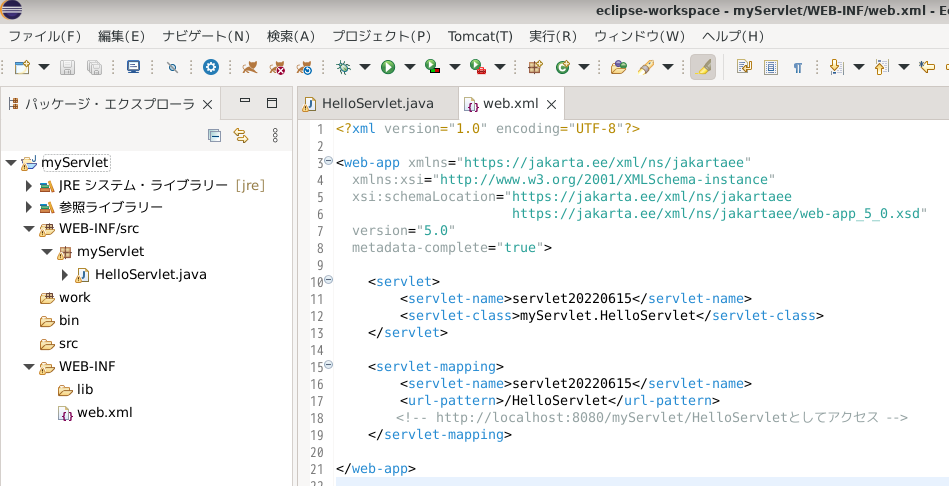Open the Next Annotation dropdown arrow
The width and height of the screenshot is (949, 486).
[858, 67]
